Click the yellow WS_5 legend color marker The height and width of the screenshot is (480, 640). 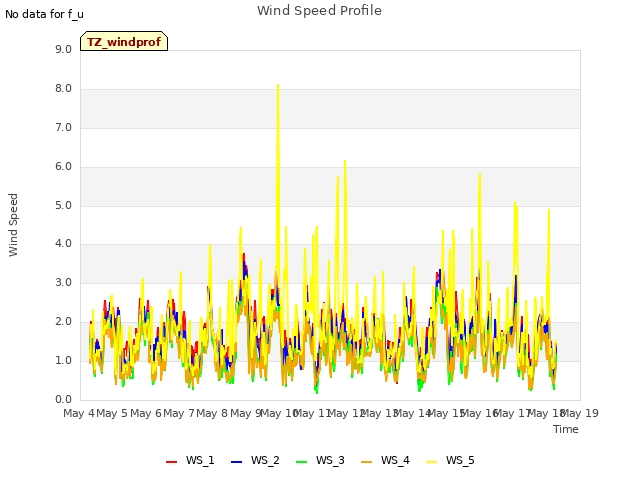pyautogui.click(x=431, y=462)
